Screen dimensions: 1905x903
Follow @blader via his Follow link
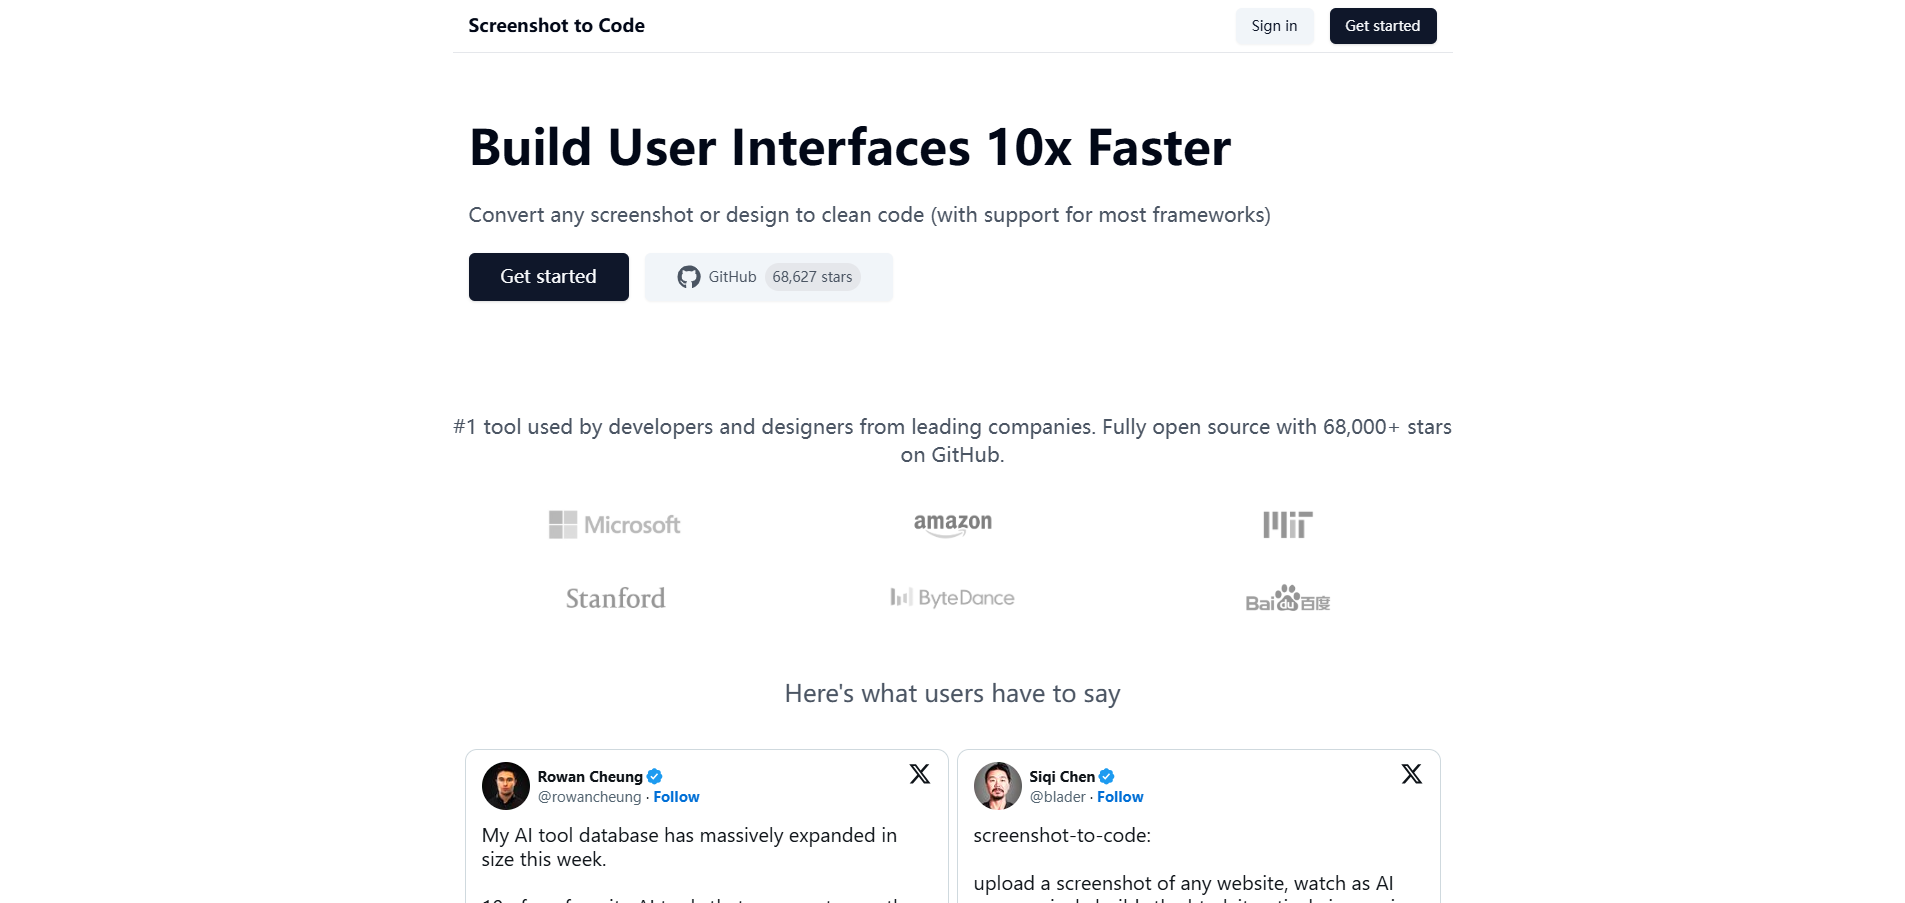1120,797
